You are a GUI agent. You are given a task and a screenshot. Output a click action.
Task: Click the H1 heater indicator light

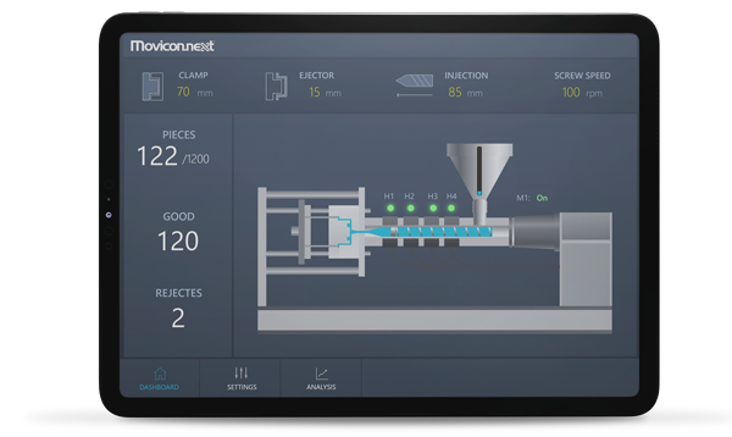390,208
